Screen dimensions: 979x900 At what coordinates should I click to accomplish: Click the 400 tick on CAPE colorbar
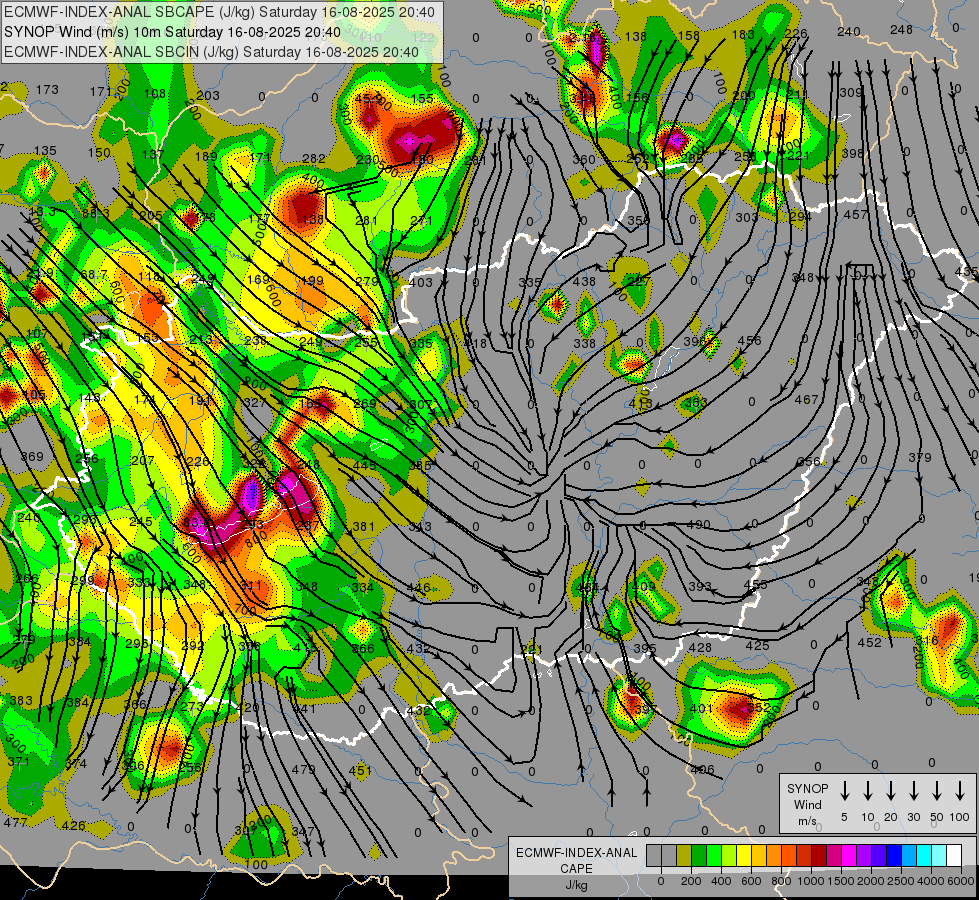coord(721,881)
